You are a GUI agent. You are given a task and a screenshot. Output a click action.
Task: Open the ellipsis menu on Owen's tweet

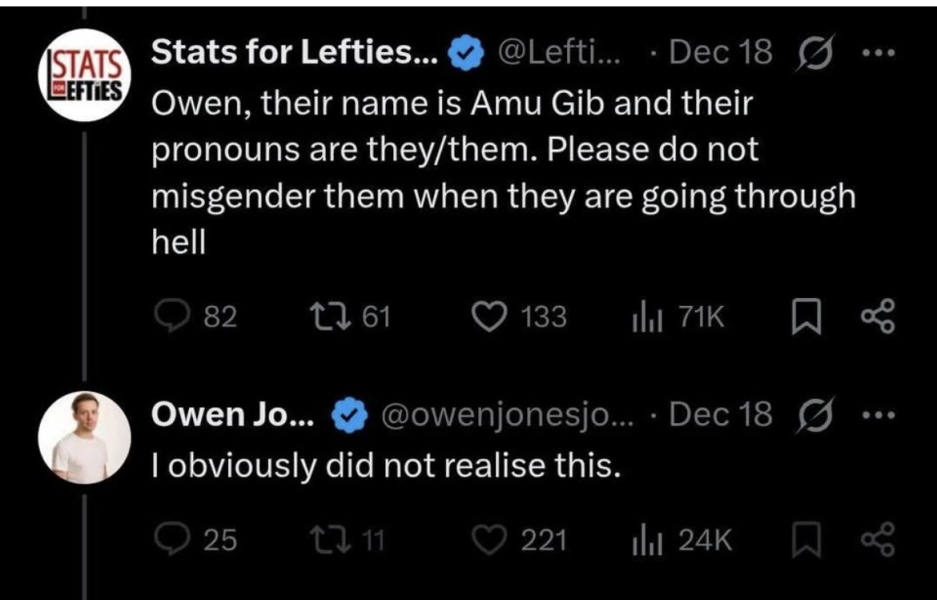pyautogui.click(x=876, y=415)
